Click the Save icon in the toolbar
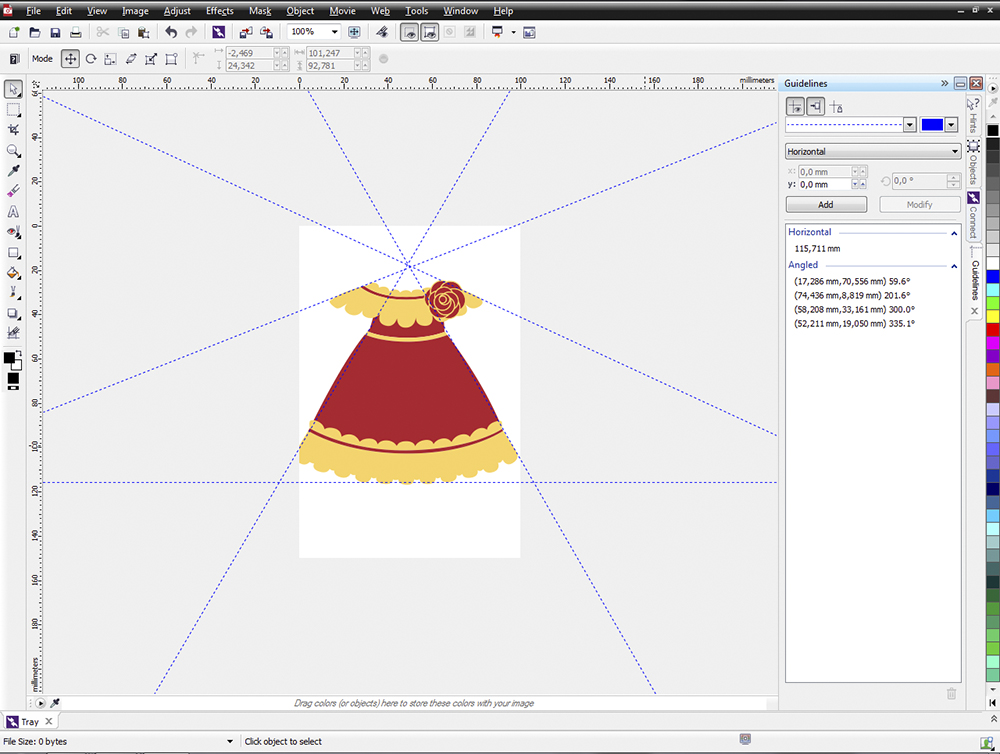 pyautogui.click(x=54, y=33)
